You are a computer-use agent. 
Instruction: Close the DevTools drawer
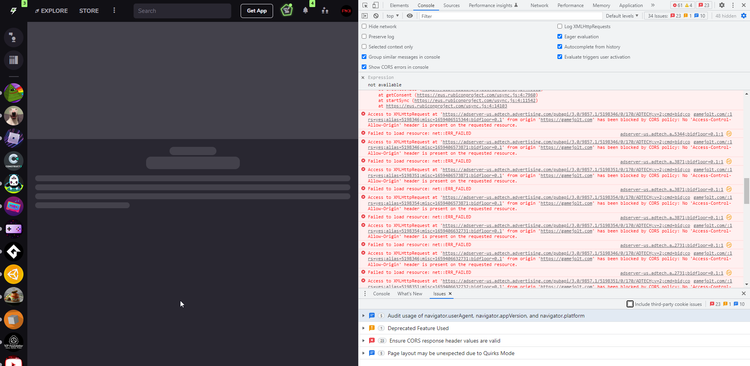click(x=743, y=293)
